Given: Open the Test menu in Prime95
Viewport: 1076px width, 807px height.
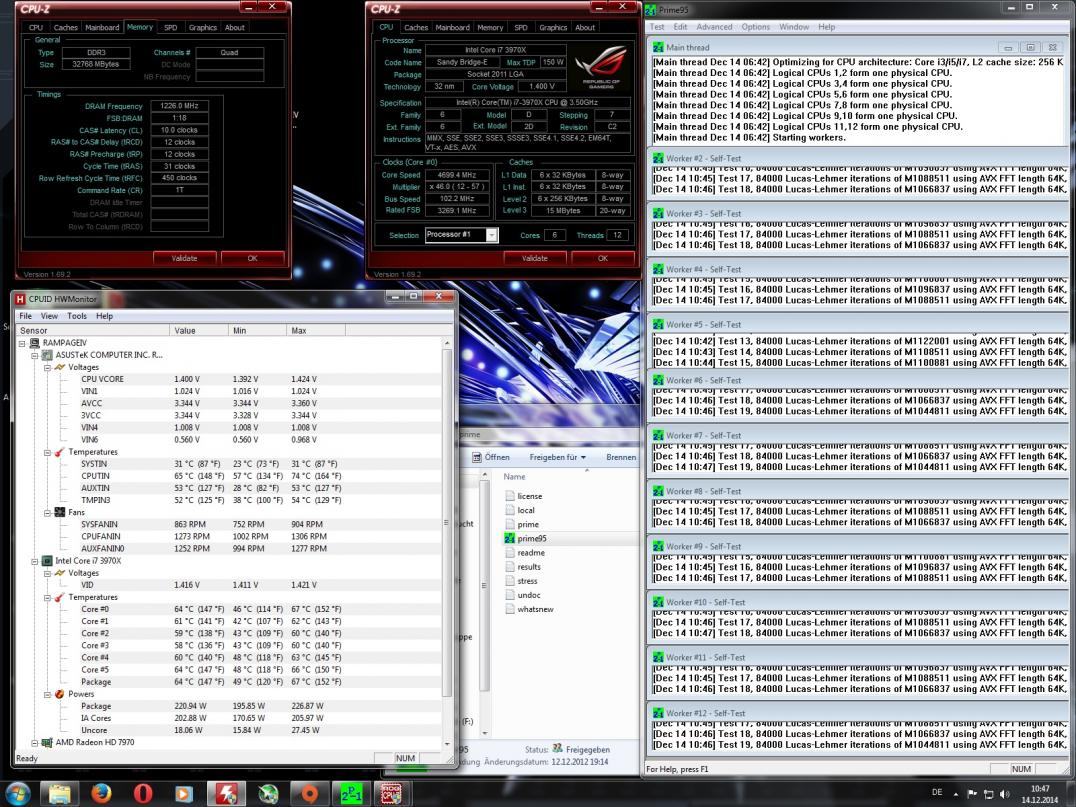Looking at the screenshot, I should click(657, 27).
